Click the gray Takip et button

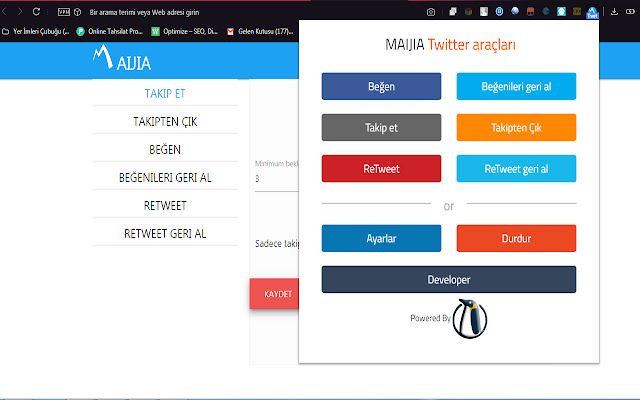(x=381, y=127)
